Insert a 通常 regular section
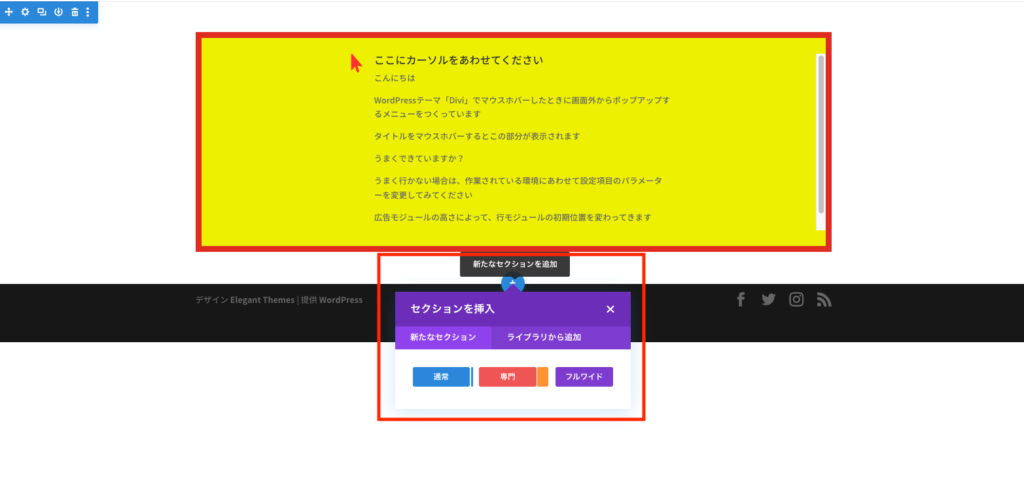 coord(441,377)
